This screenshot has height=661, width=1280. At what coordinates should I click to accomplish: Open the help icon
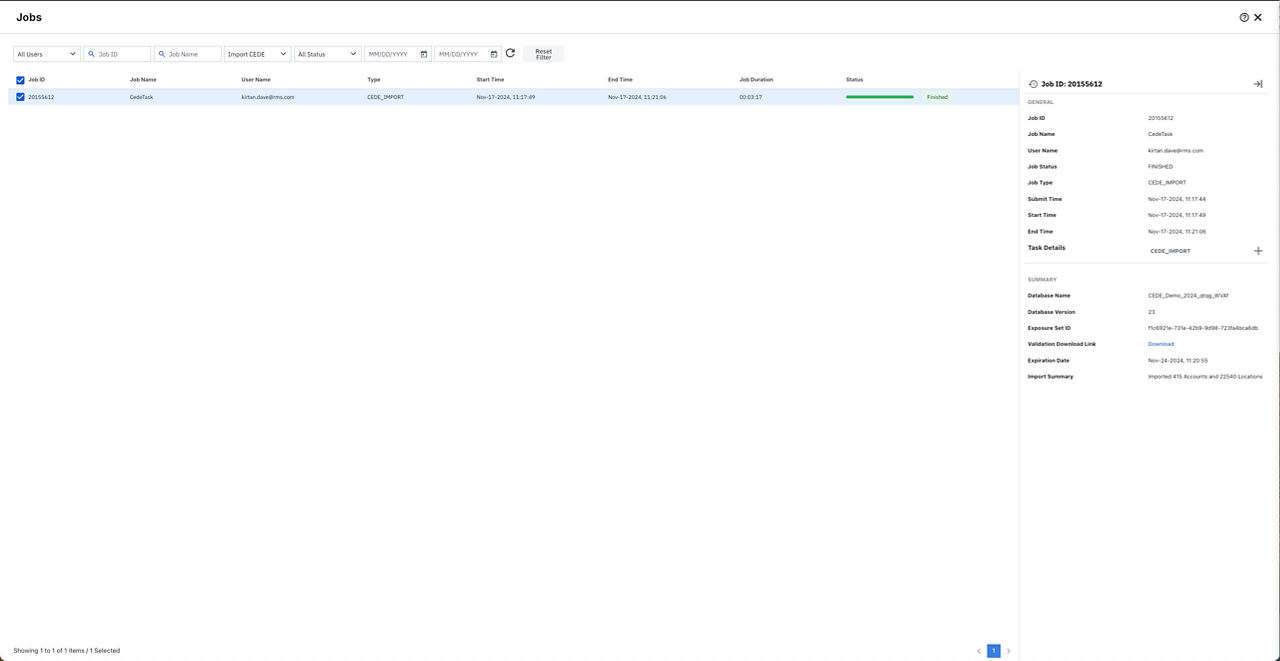click(1243, 17)
